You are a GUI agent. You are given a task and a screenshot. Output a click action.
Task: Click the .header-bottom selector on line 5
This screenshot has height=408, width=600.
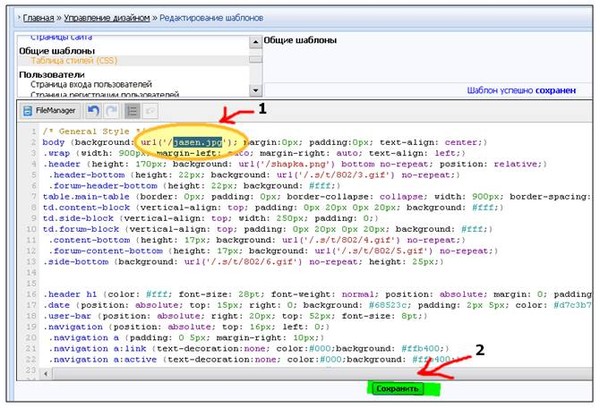pyautogui.click(x=86, y=175)
